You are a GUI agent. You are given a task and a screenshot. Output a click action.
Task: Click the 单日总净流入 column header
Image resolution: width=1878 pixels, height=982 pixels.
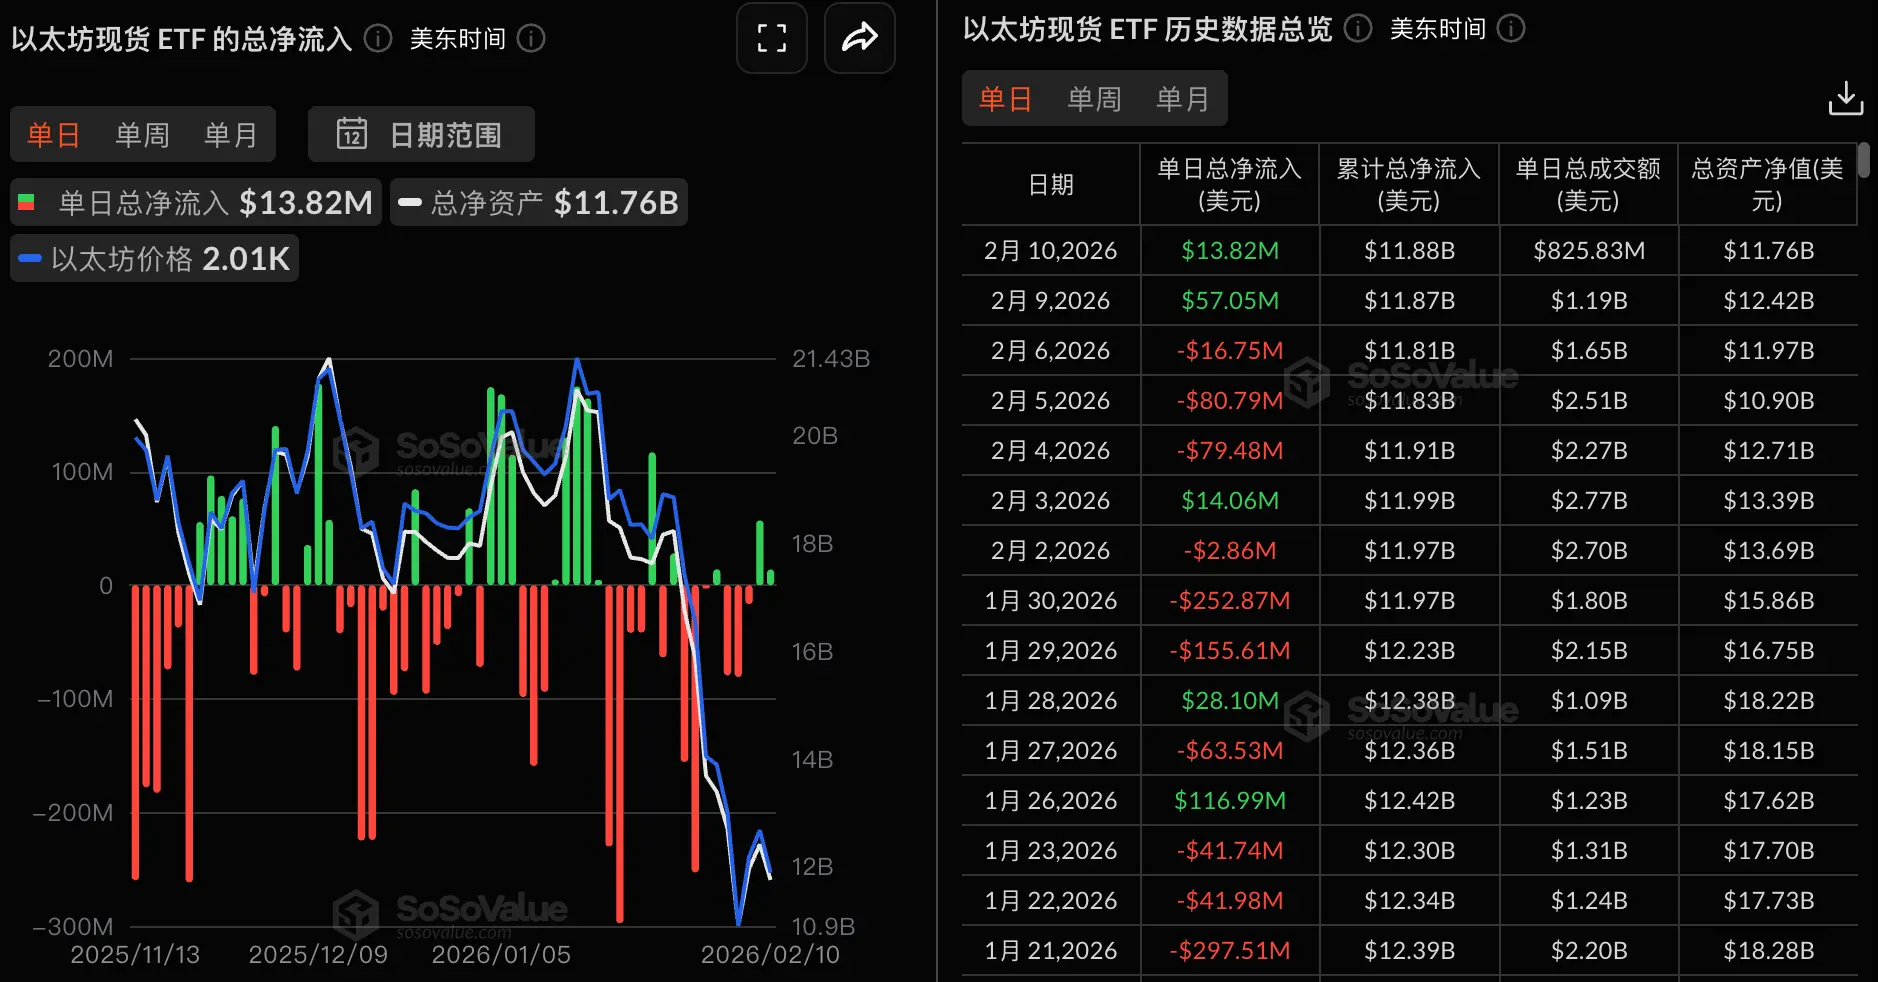[1229, 184]
